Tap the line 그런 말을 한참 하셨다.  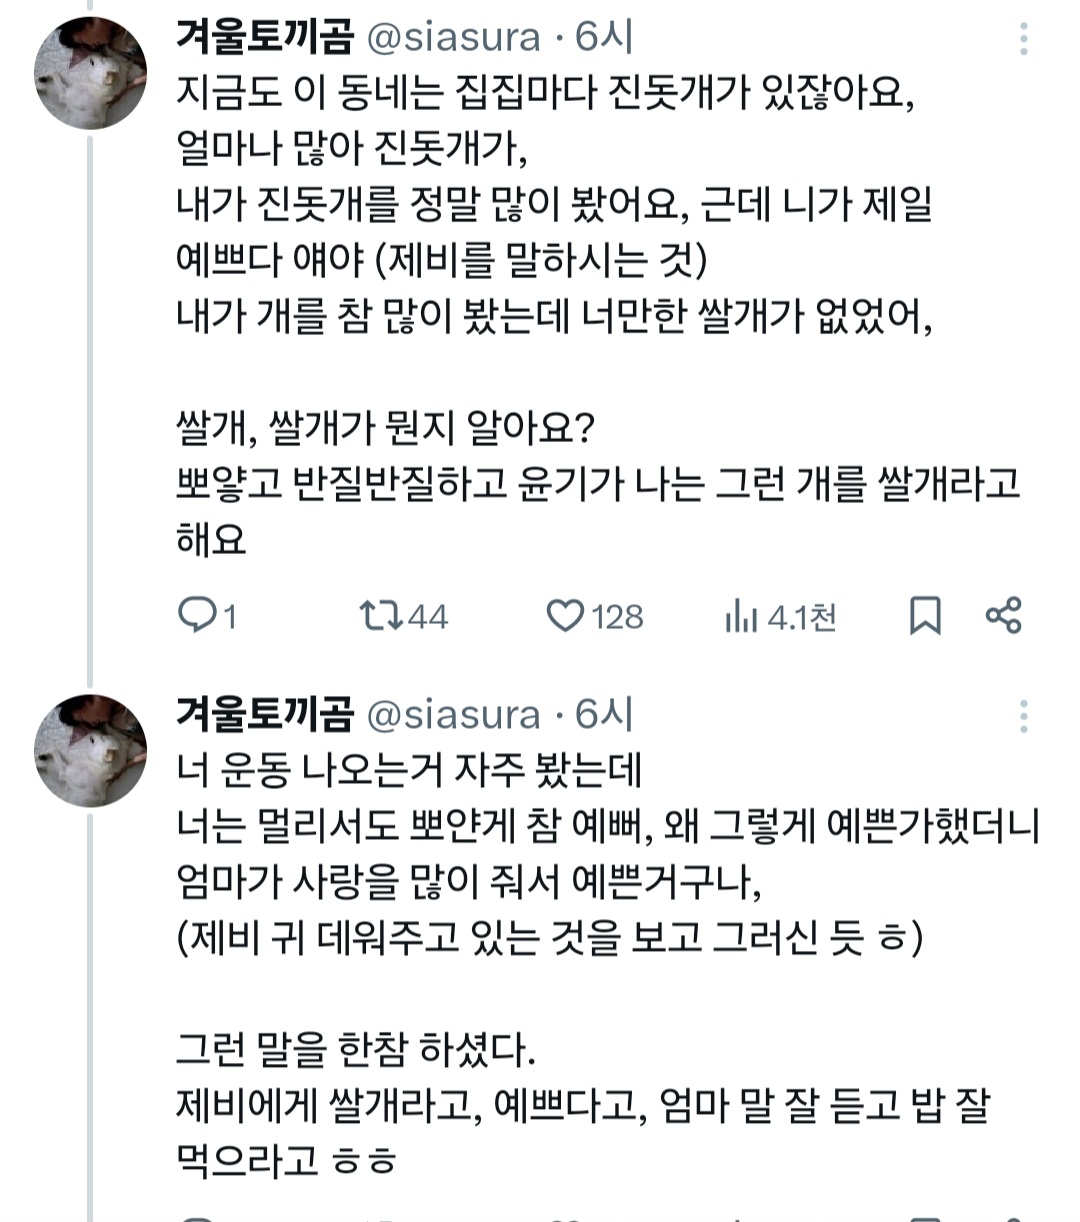click(x=356, y=1049)
